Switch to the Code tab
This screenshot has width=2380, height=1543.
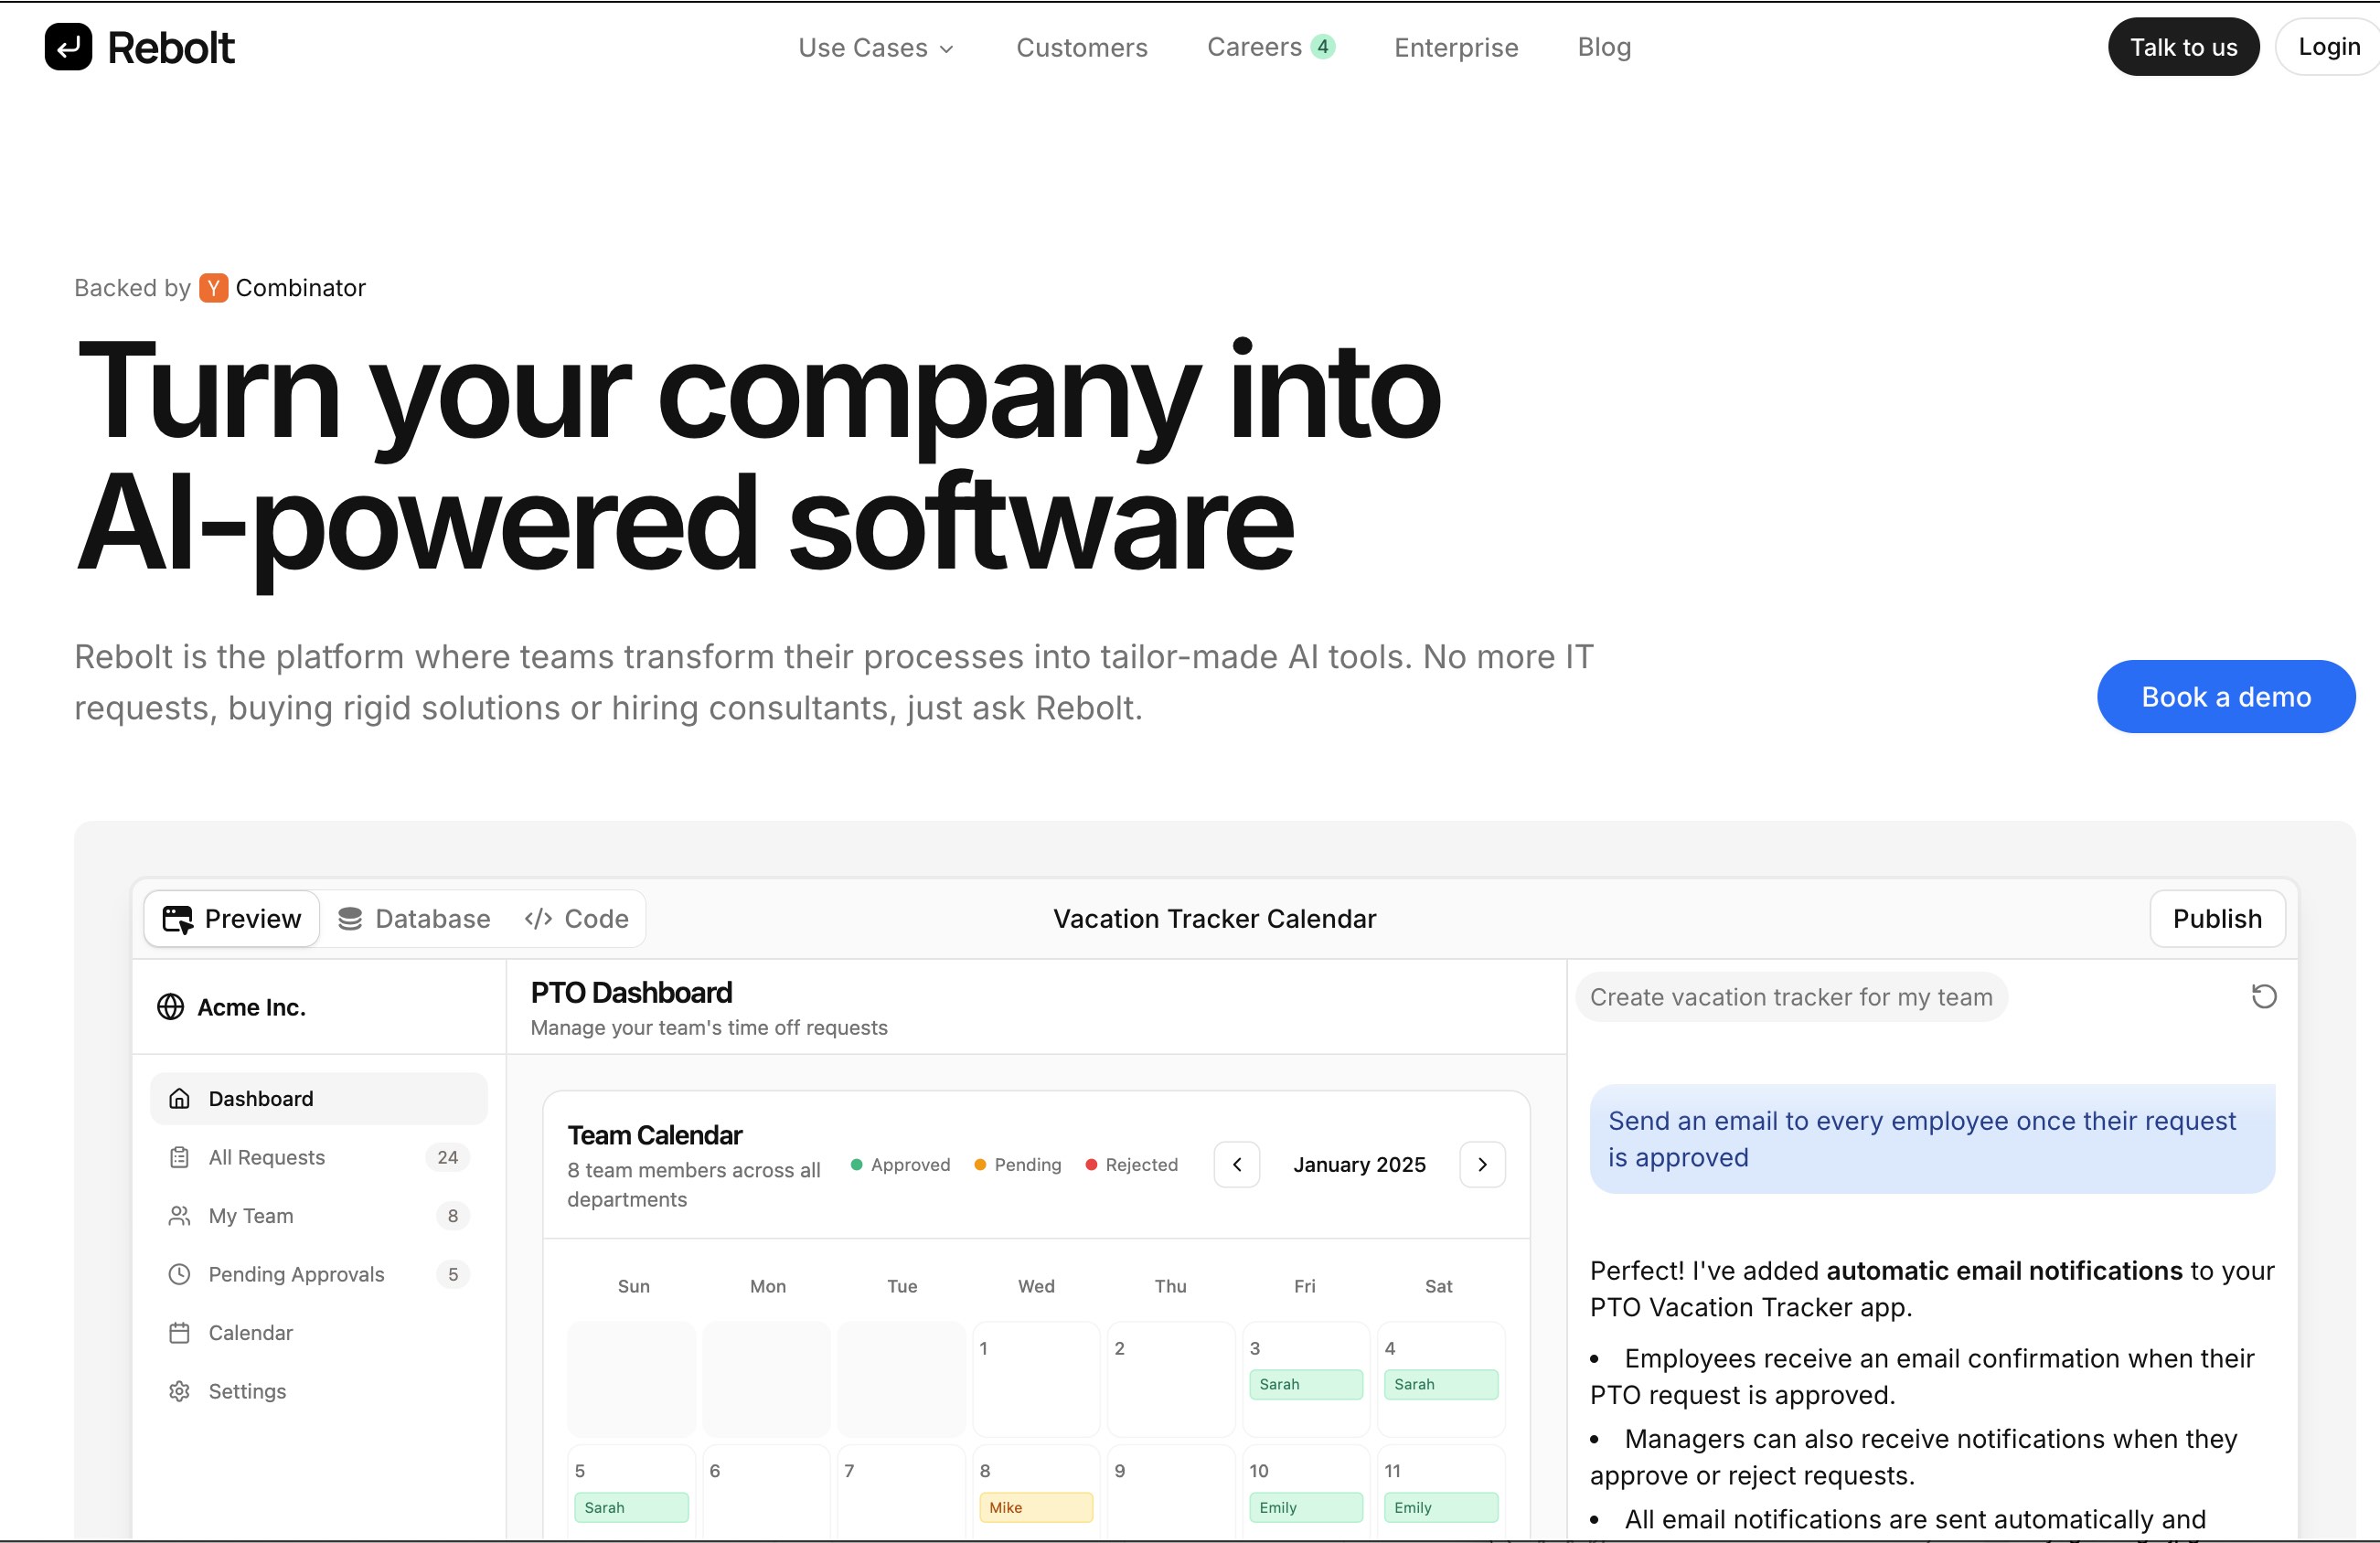pyautogui.click(x=577, y=919)
